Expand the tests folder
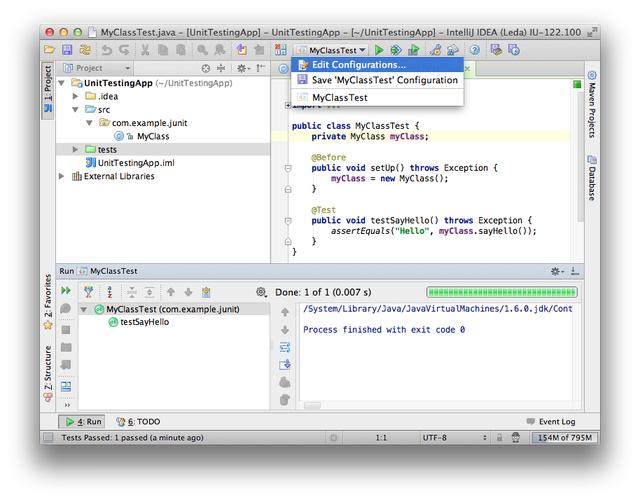Image resolution: width=640 pixels, height=500 pixels. click(x=75, y=150)
